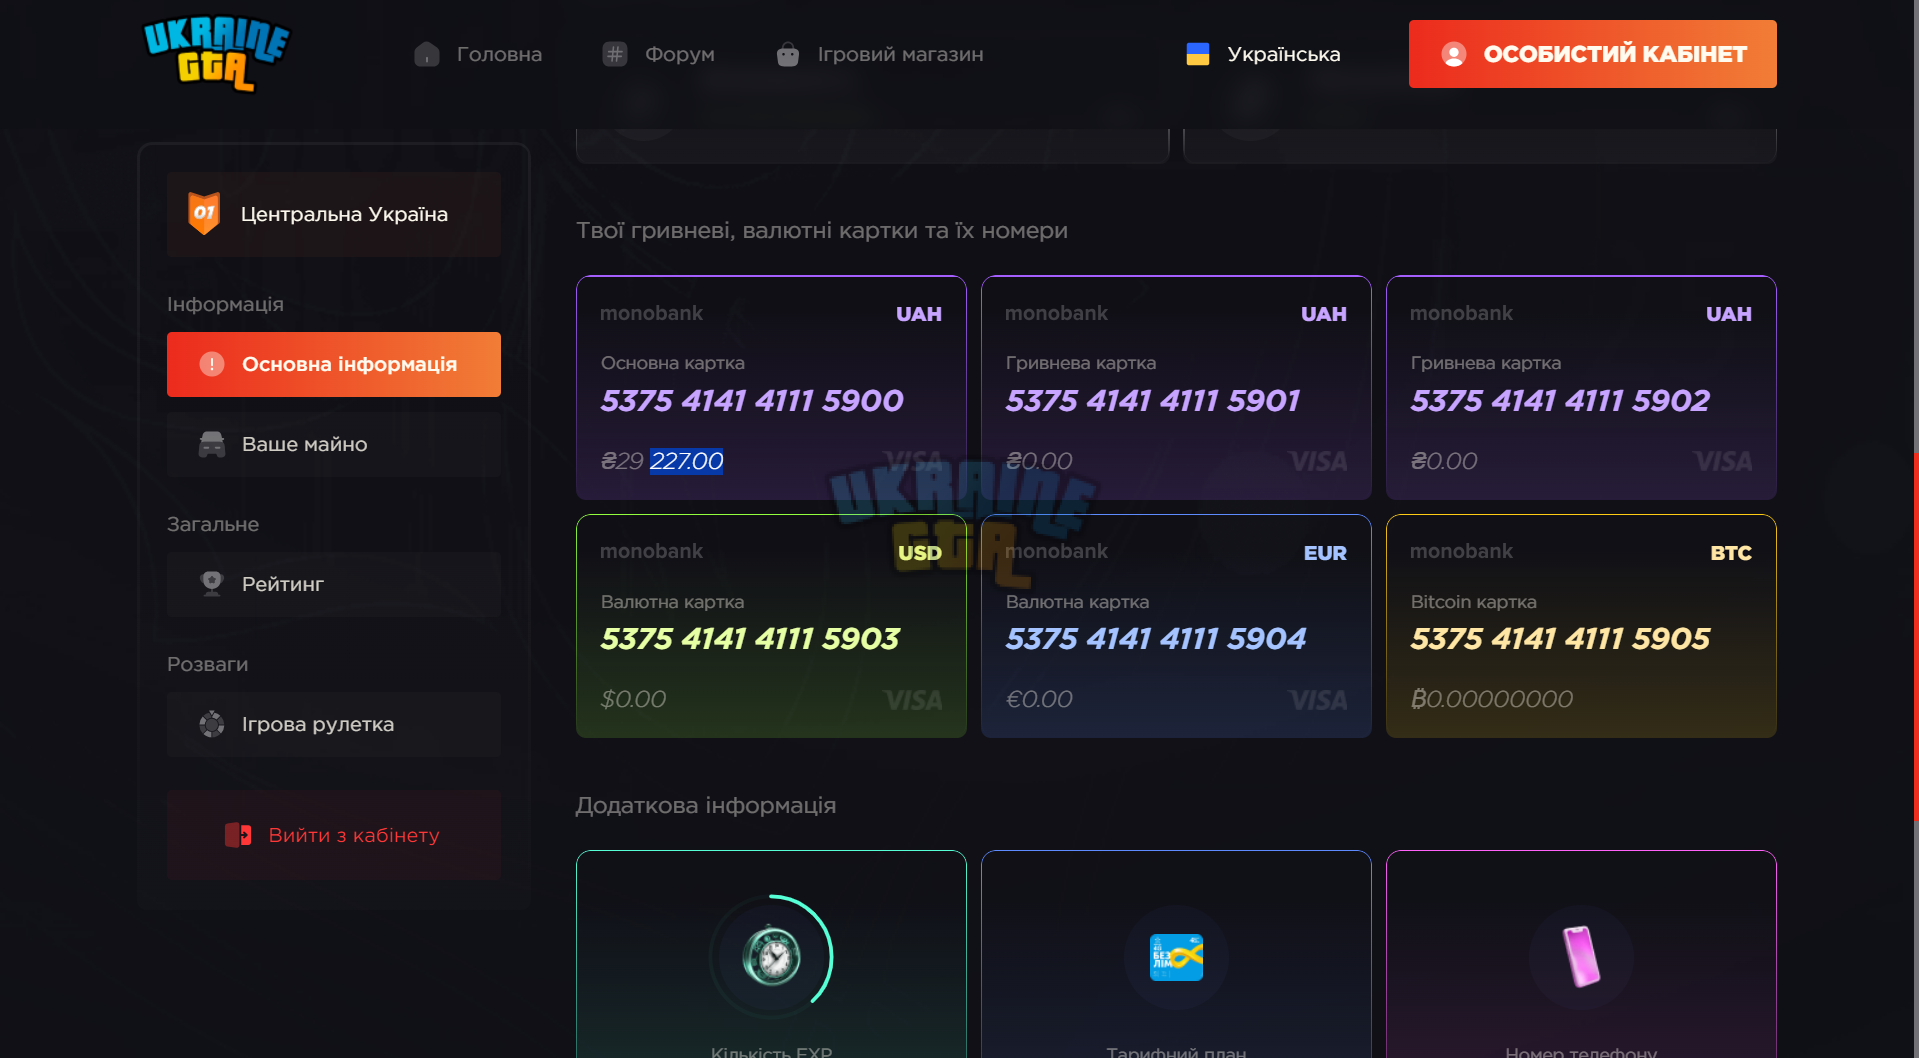Viewport: 1919px width, 1058px height.
Task: Click the VISA logo on card ending 5904
Action: tap(1318, 700)
